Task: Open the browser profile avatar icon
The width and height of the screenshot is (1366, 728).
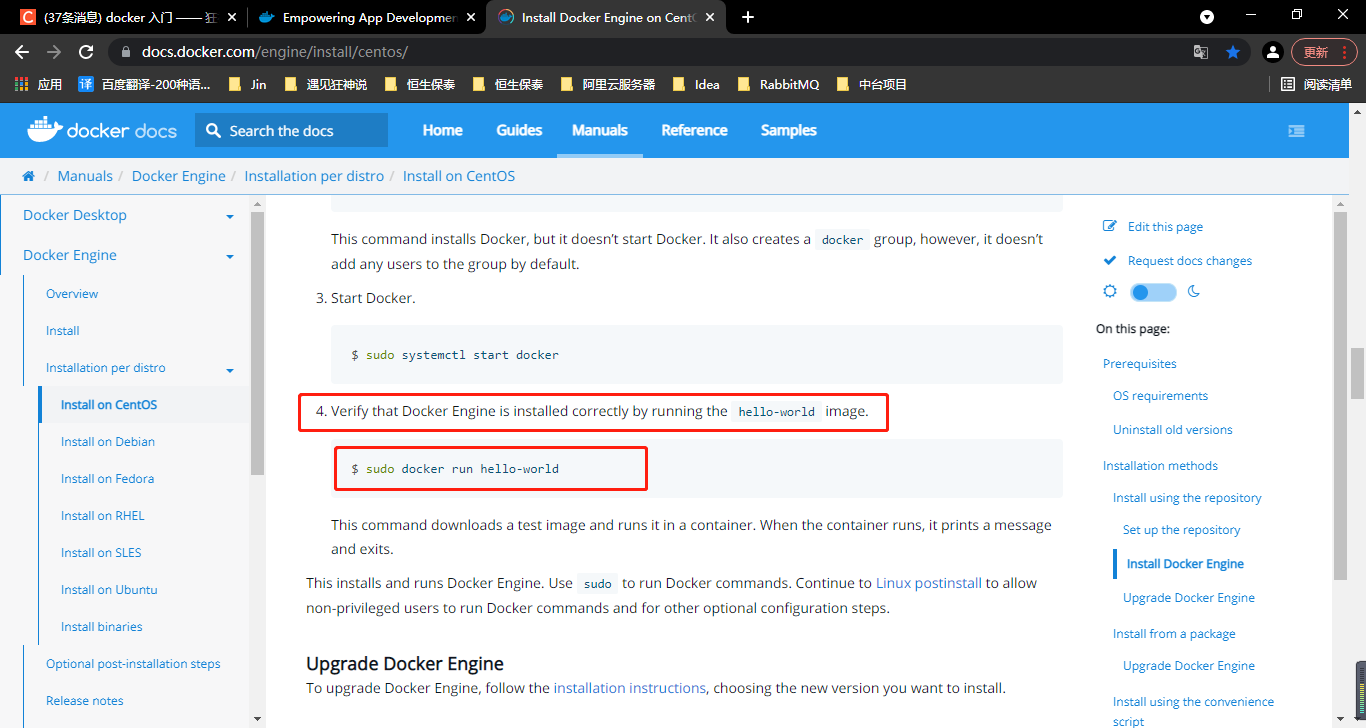Action: click(1272, 52)
